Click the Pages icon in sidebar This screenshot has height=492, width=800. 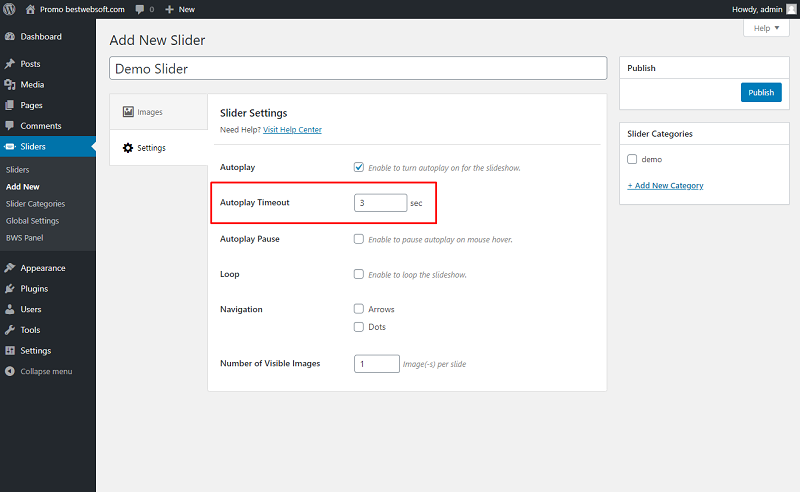click(x=10, y=105)
